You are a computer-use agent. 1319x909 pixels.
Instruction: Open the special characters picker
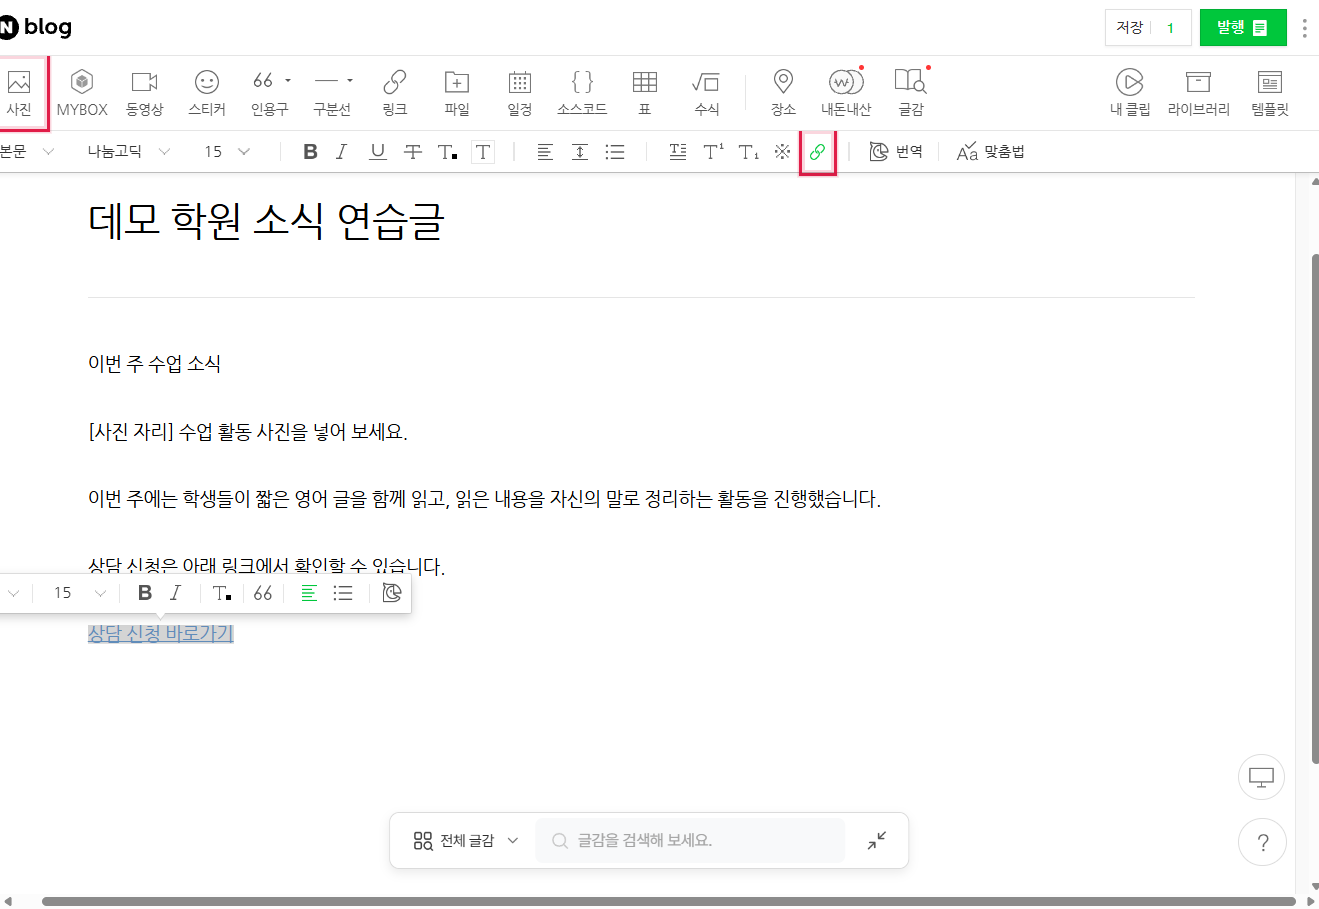pos(782,152)
